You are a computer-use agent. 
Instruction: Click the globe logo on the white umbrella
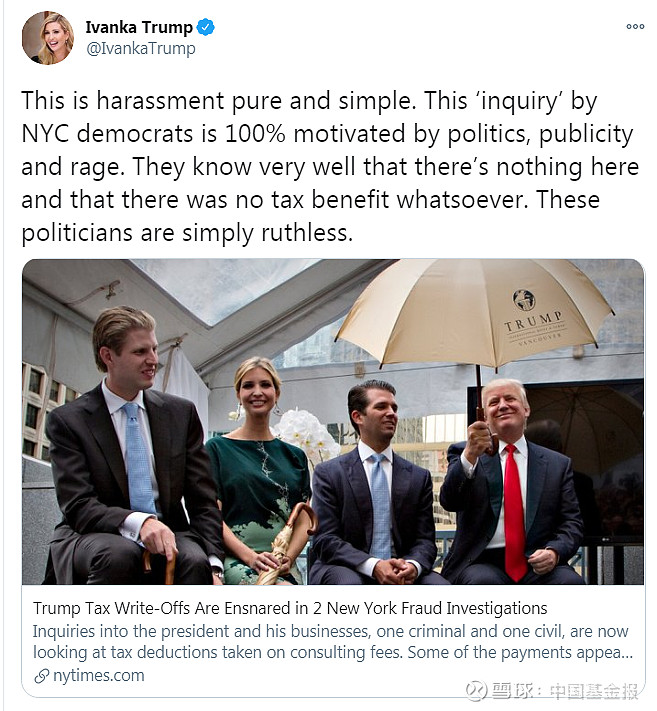tap(524, 299)
